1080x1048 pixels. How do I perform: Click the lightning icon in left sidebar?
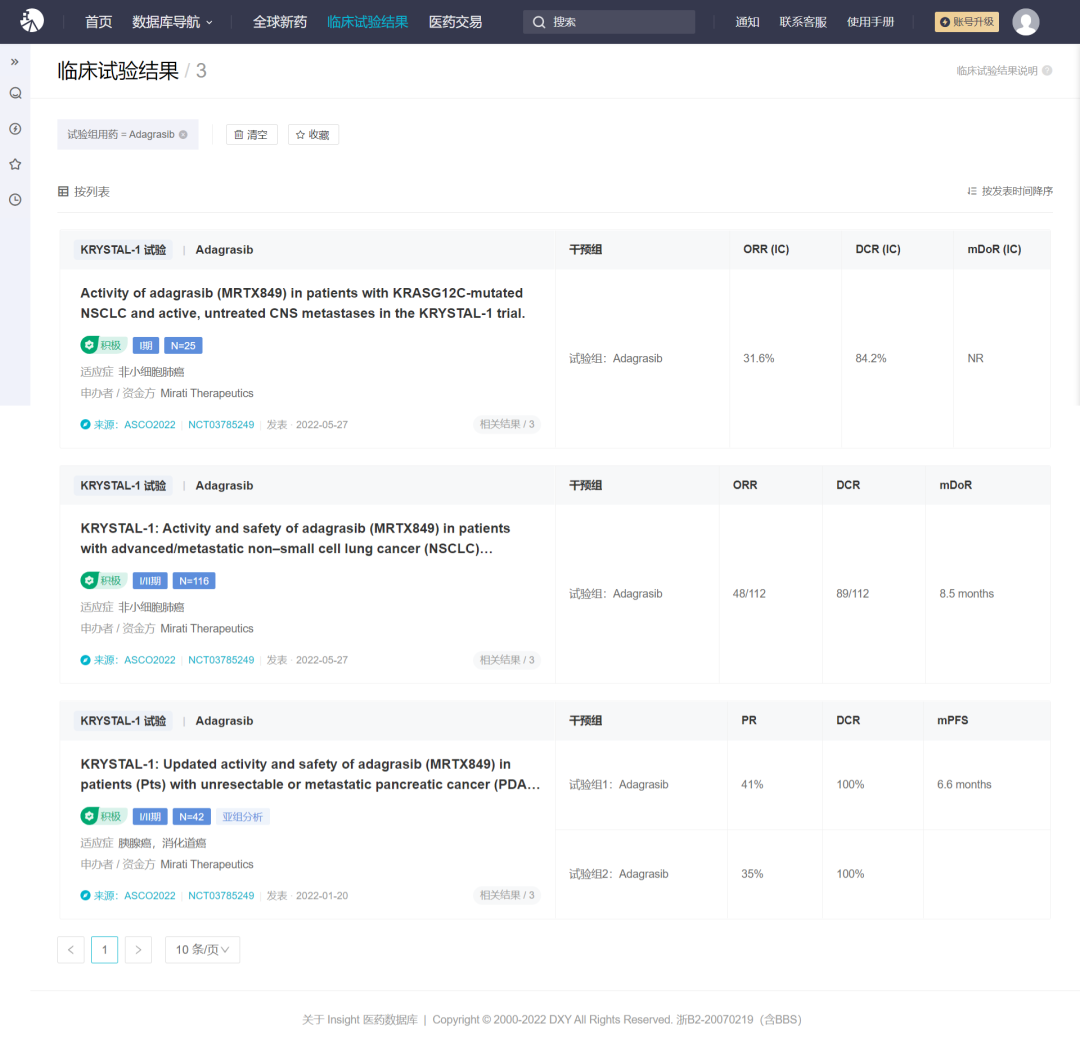coord(15,129)
